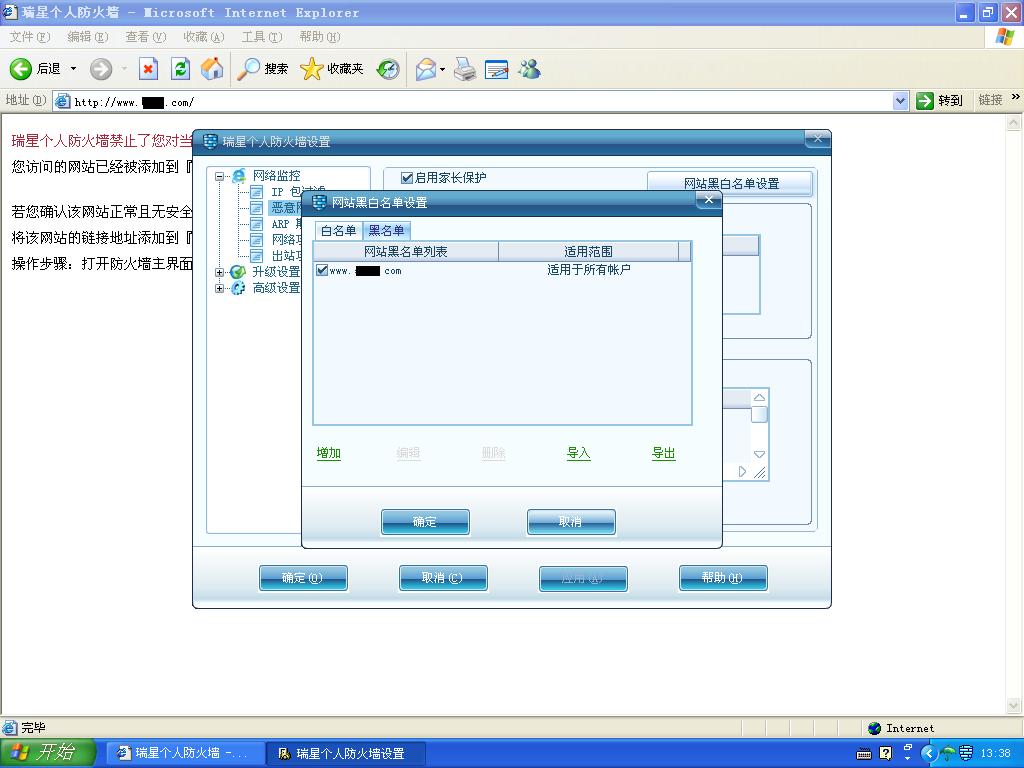Viewport: 1024px width, 768px height.
Task: Open the History clock icon
Action: (x=388, y=69)
